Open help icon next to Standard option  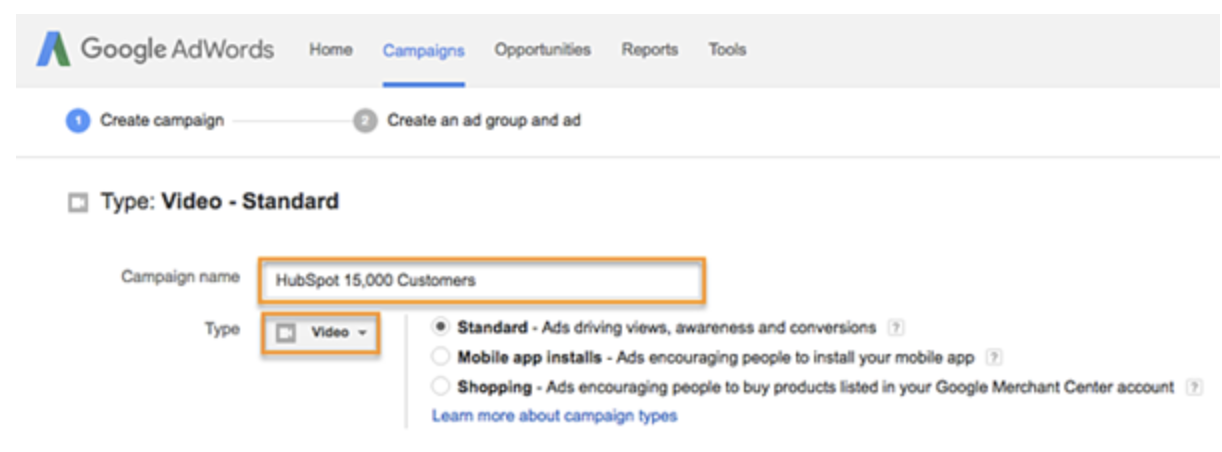click(x=896, y=328)
